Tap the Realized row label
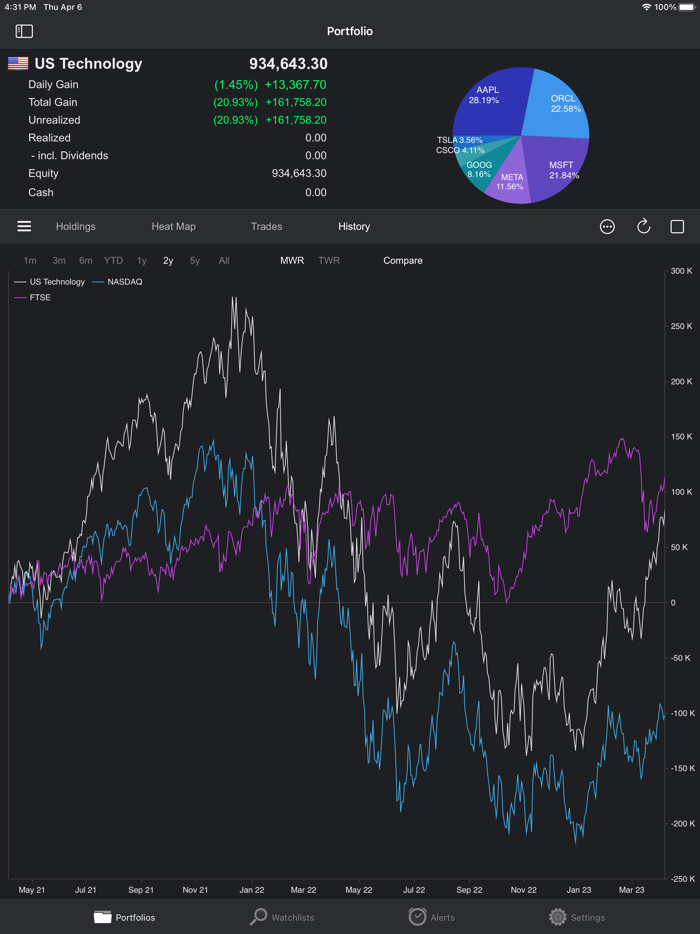700x934 pixels. pyautogui.click(x=49, y=138)
